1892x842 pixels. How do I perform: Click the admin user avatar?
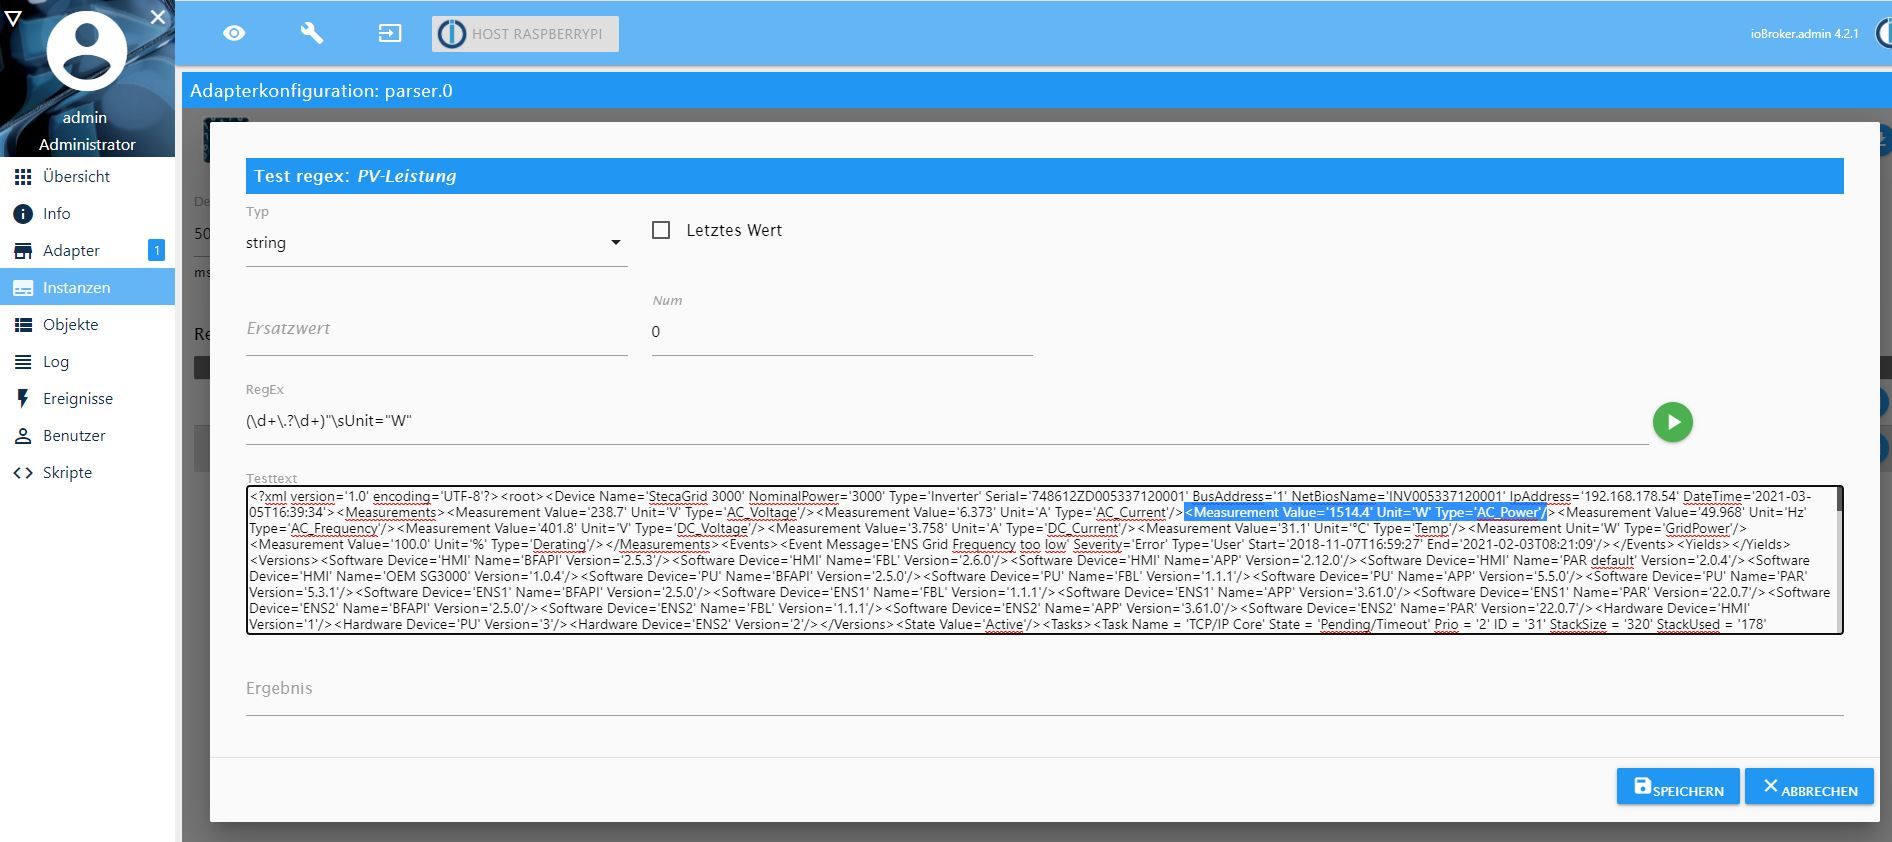pos(87,51)
